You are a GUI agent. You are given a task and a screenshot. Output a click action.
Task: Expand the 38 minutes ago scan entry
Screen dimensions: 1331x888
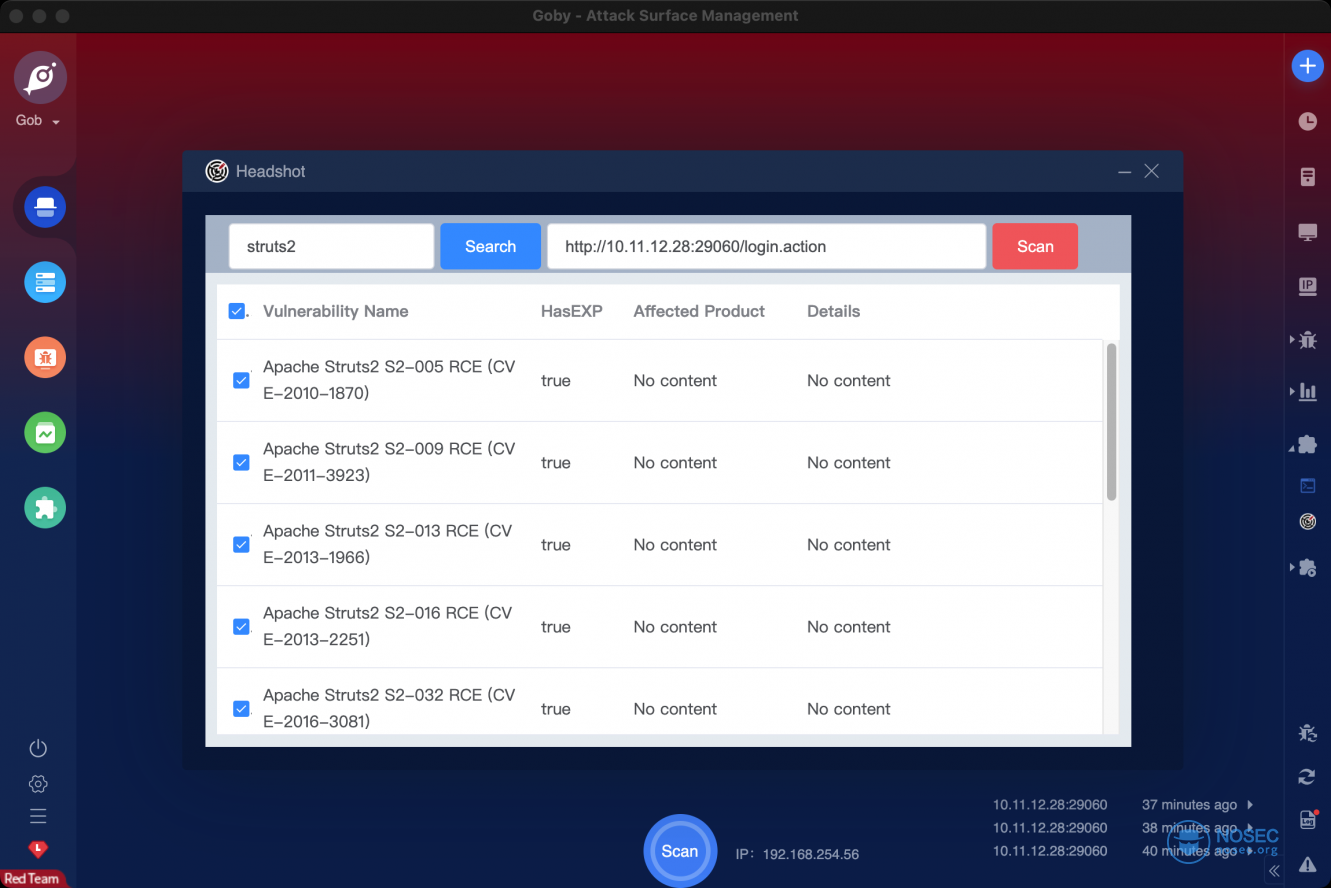[x=1250, y=827]
